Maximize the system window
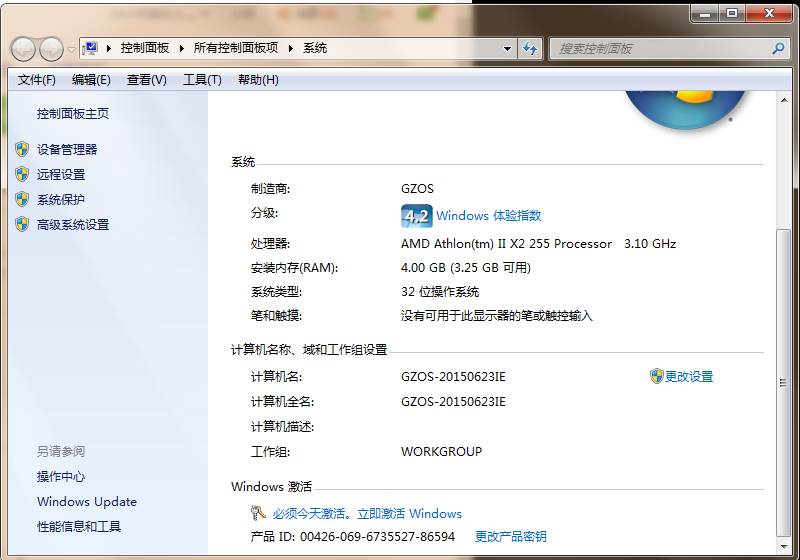Image resolution: width=800 pixels, height=560 pixels. coord(732,13)
